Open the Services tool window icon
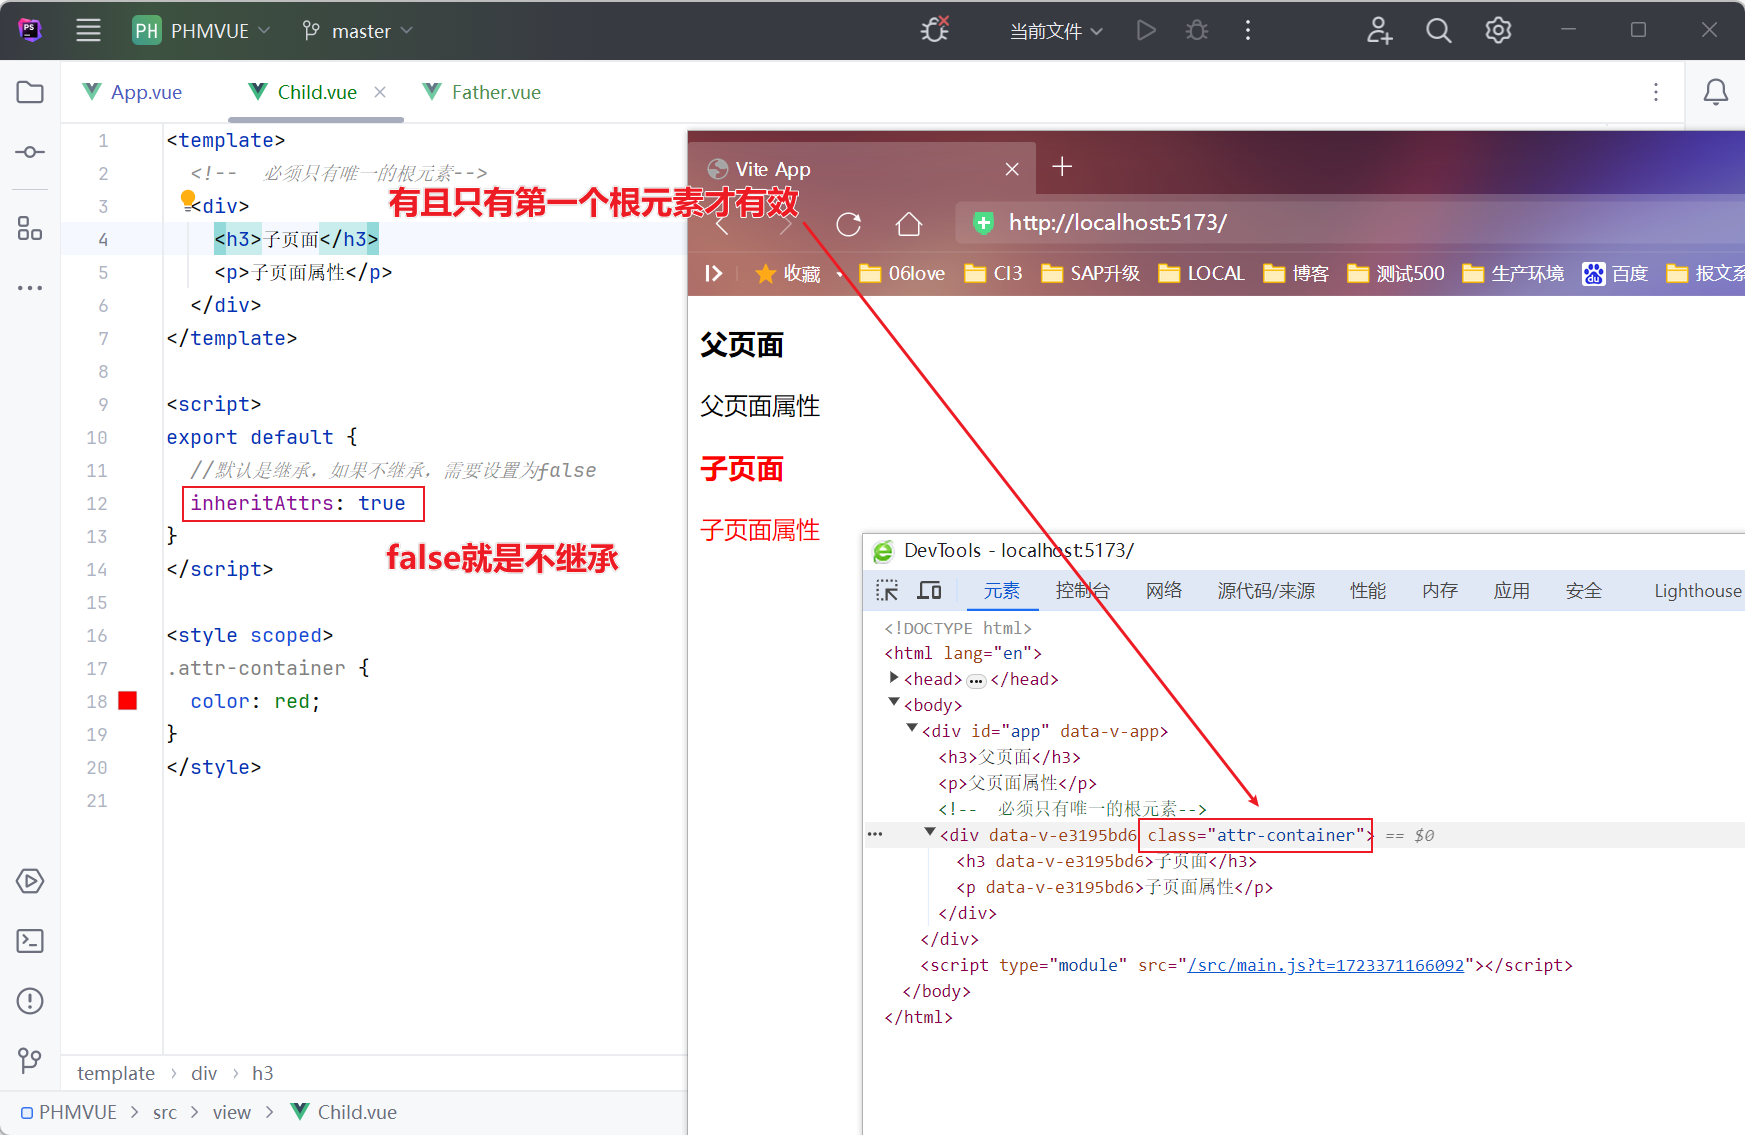 30,881
